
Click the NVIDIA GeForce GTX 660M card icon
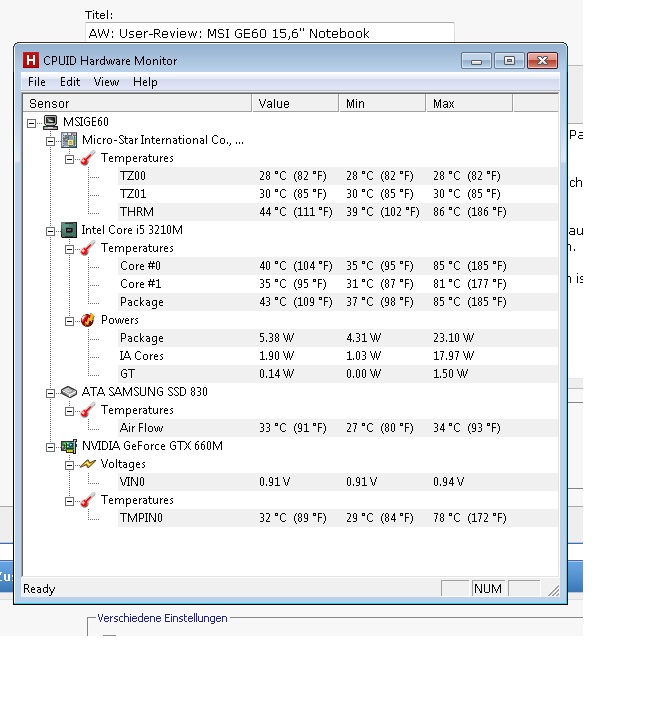(69, 446)
